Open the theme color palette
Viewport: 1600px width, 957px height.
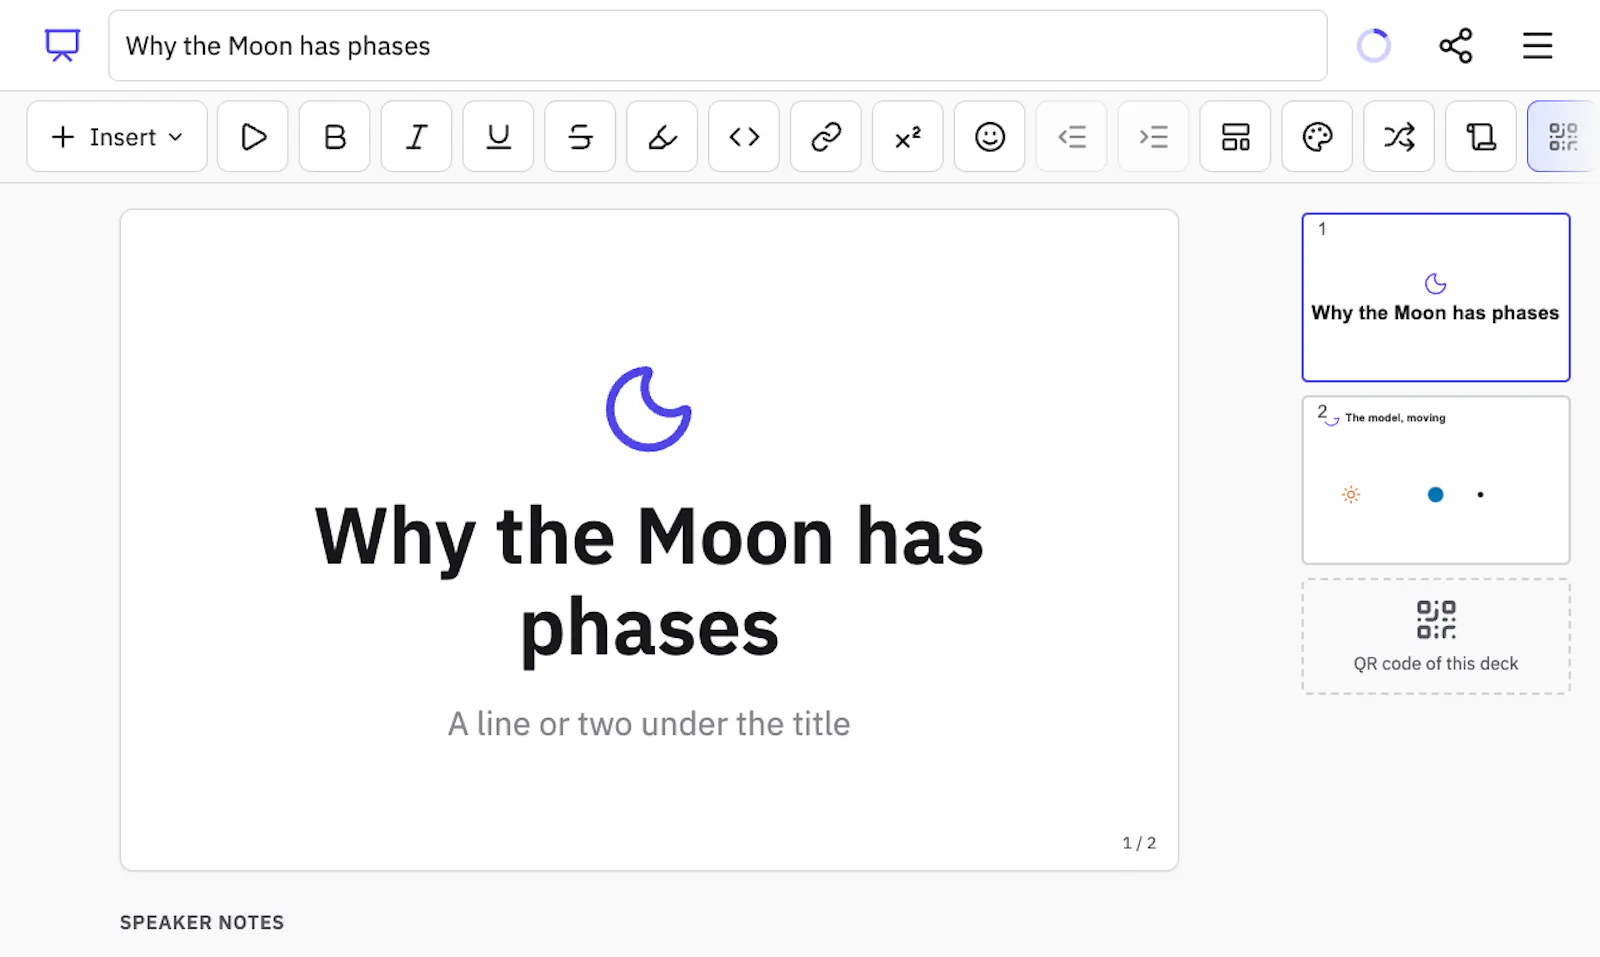point(1317,136)
